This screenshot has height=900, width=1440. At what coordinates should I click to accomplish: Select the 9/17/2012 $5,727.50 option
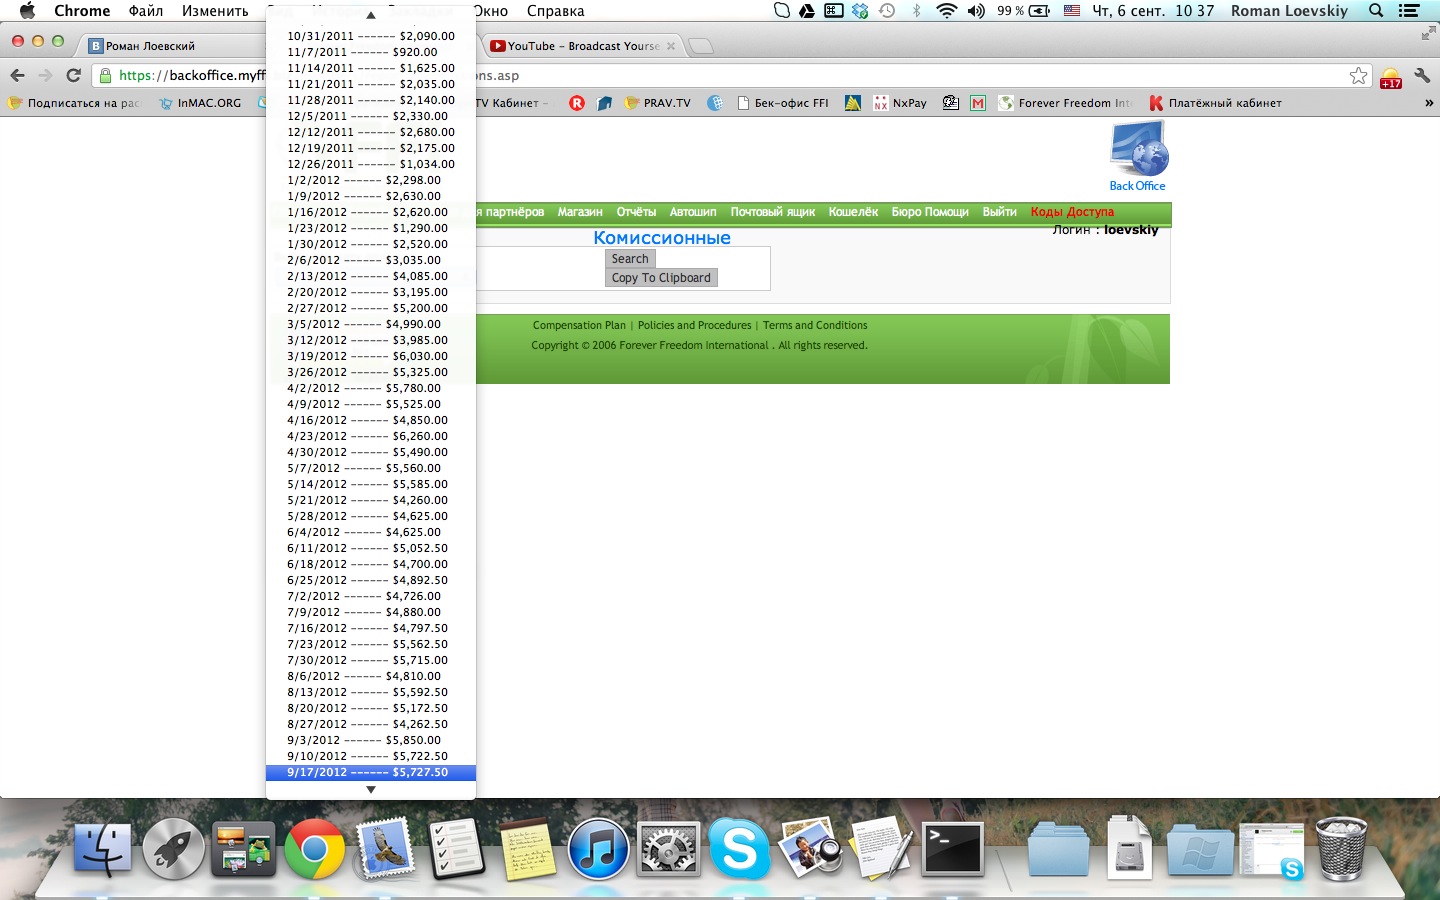point(370,772)
